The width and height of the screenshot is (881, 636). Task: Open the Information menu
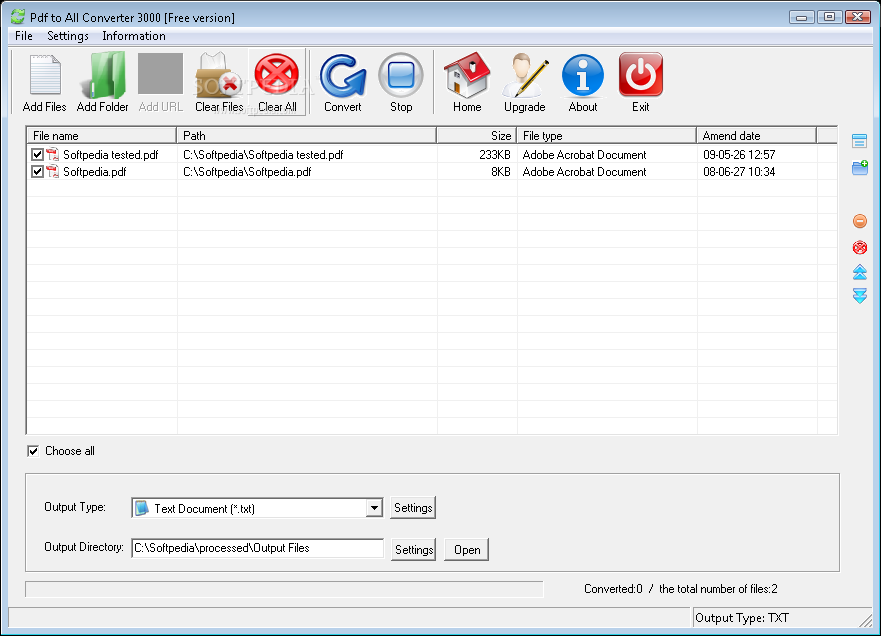[134, 36]
